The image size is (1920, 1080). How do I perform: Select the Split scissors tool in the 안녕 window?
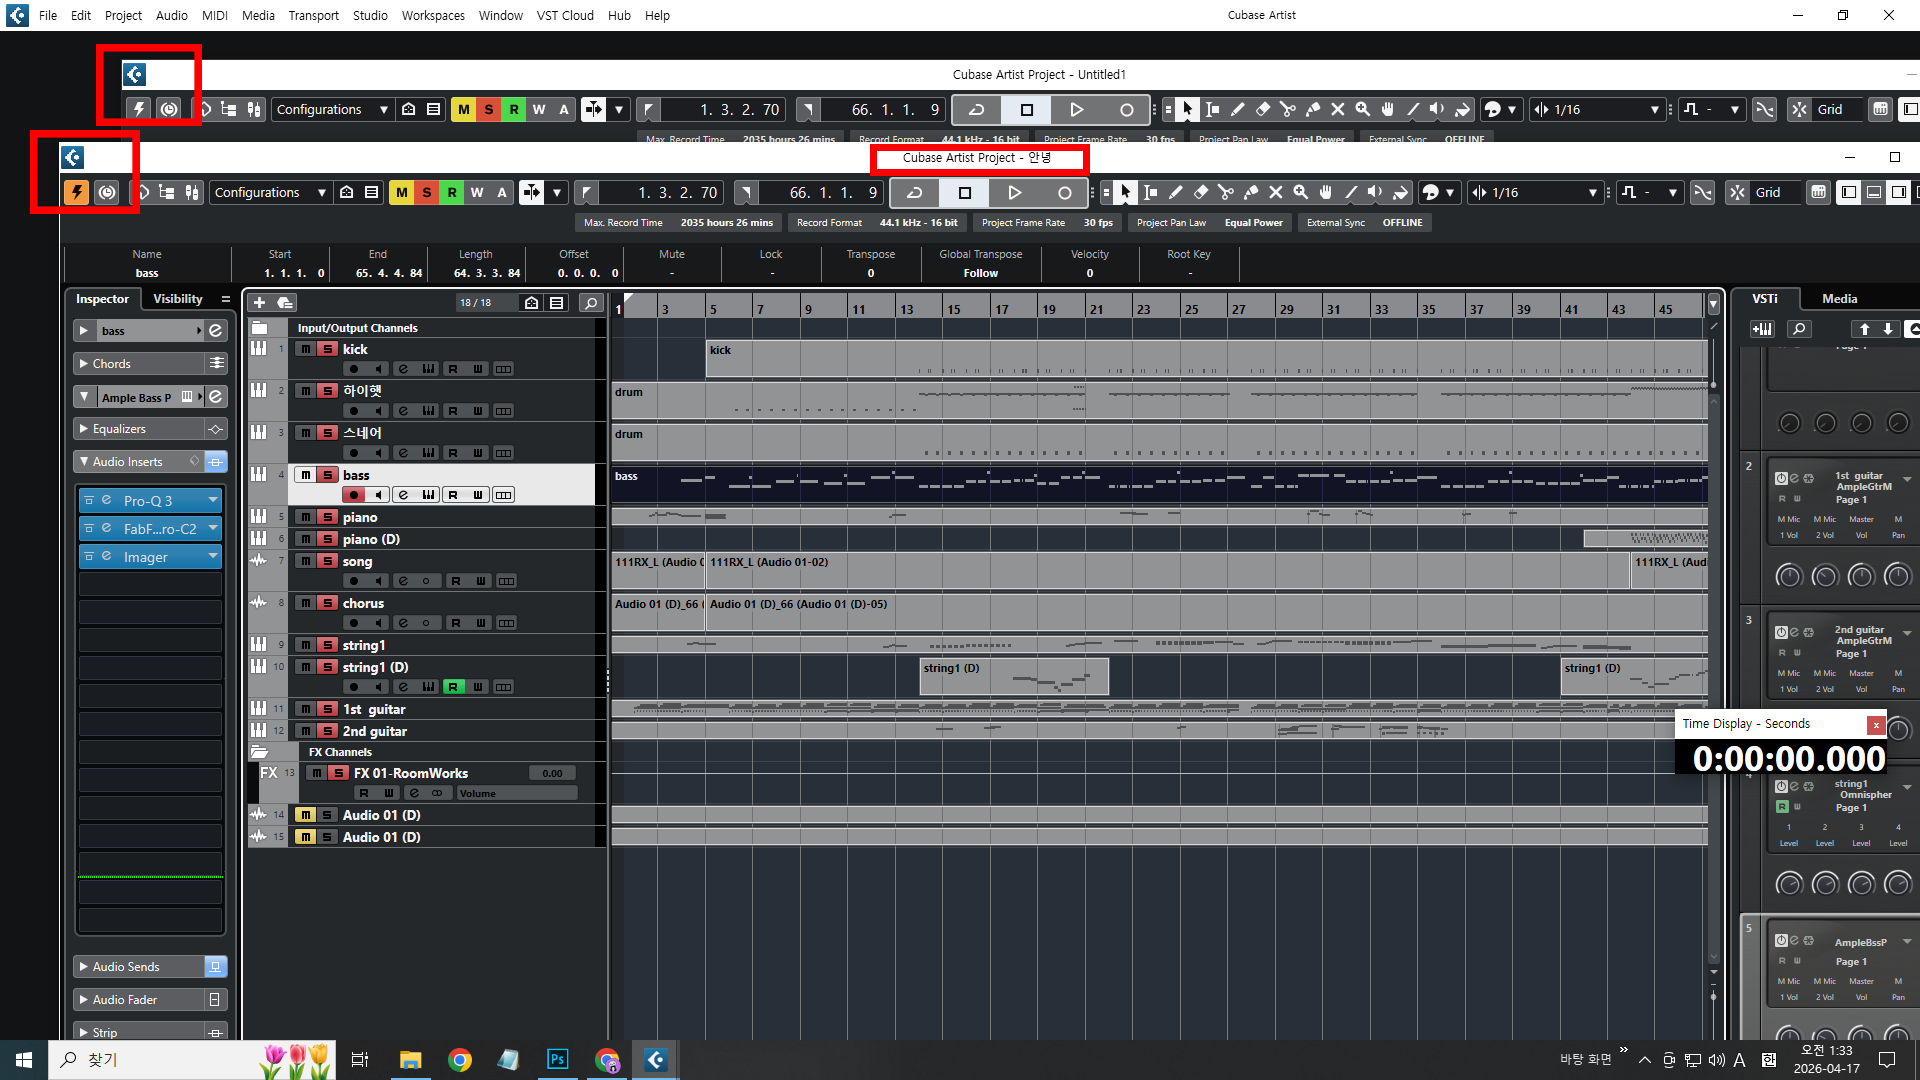1225,193
